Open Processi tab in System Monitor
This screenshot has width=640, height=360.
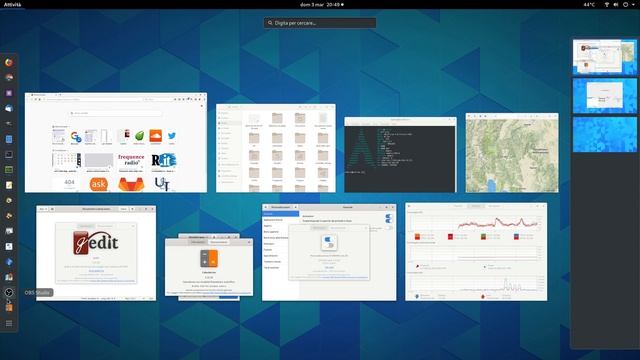pyautogui.click(x=458, y=206)
